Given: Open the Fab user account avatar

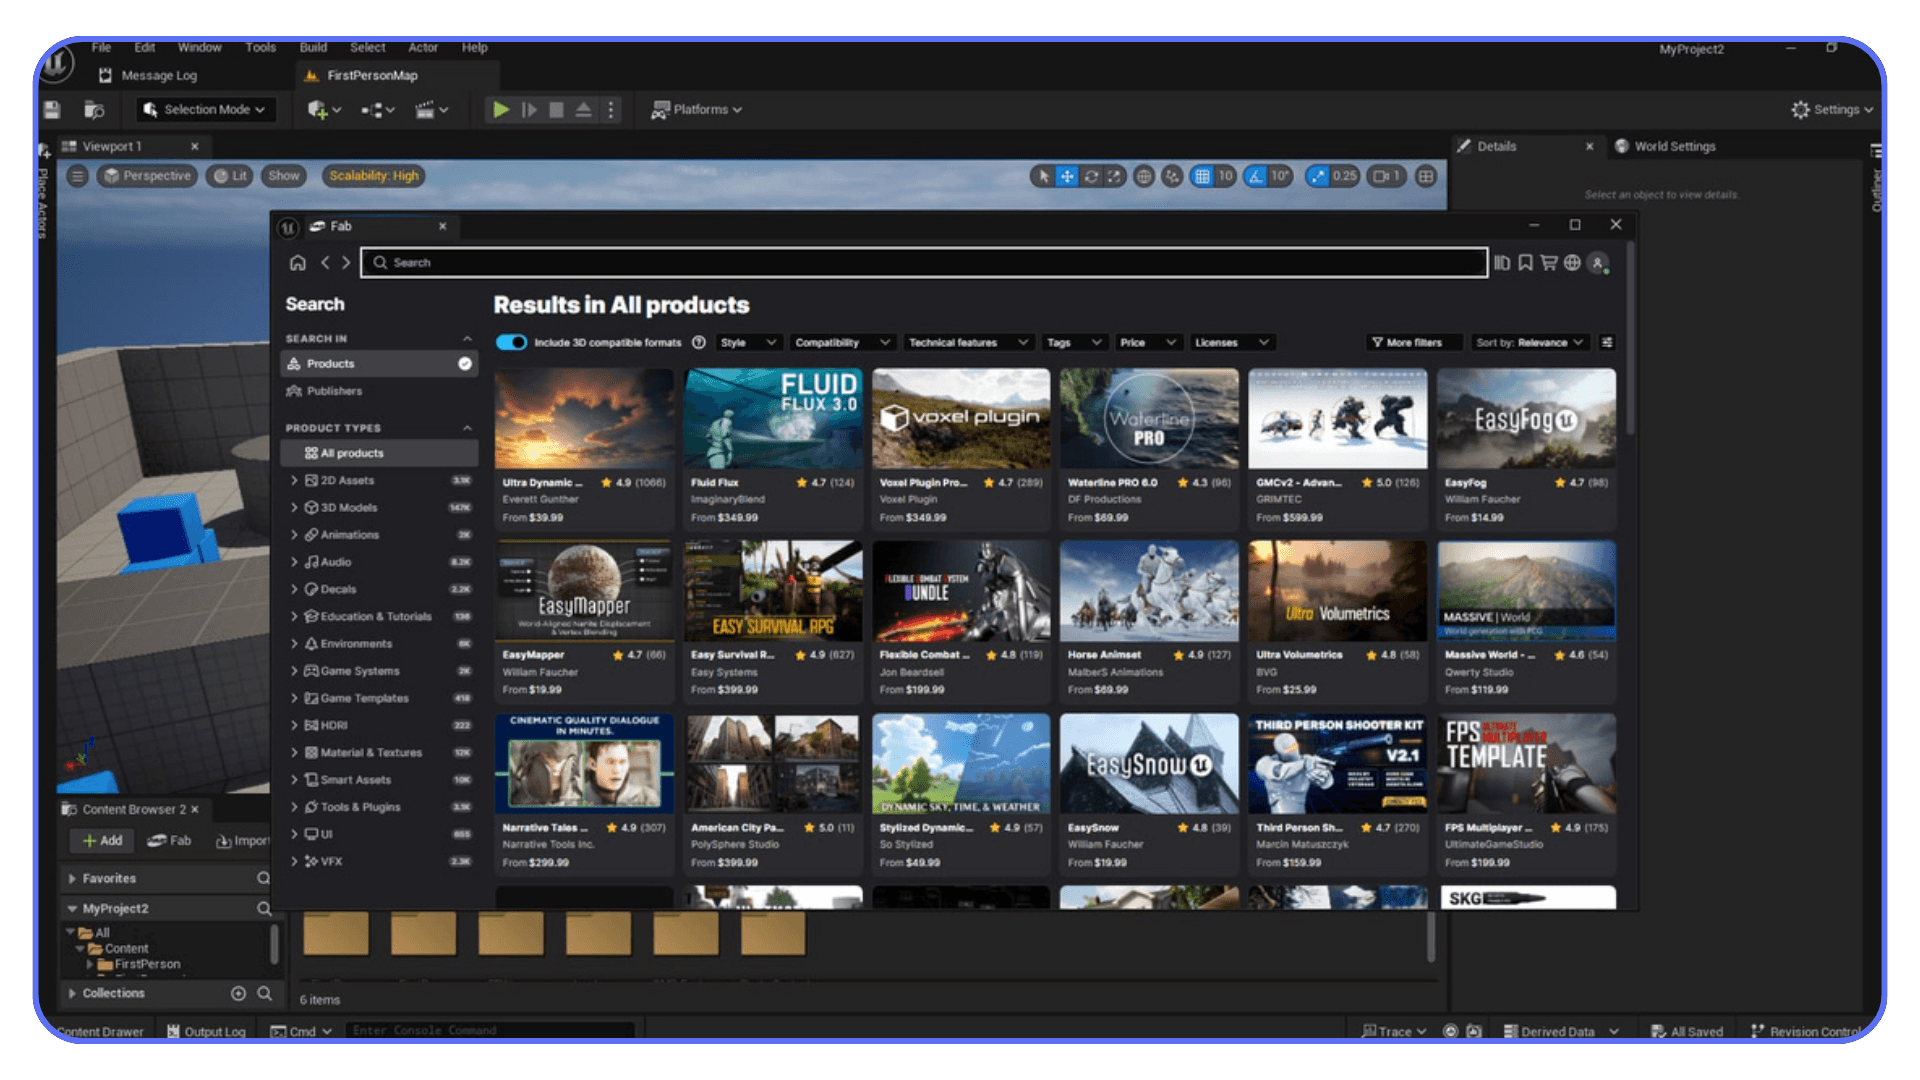Looking at the screenshot, I should point(1598,263).
